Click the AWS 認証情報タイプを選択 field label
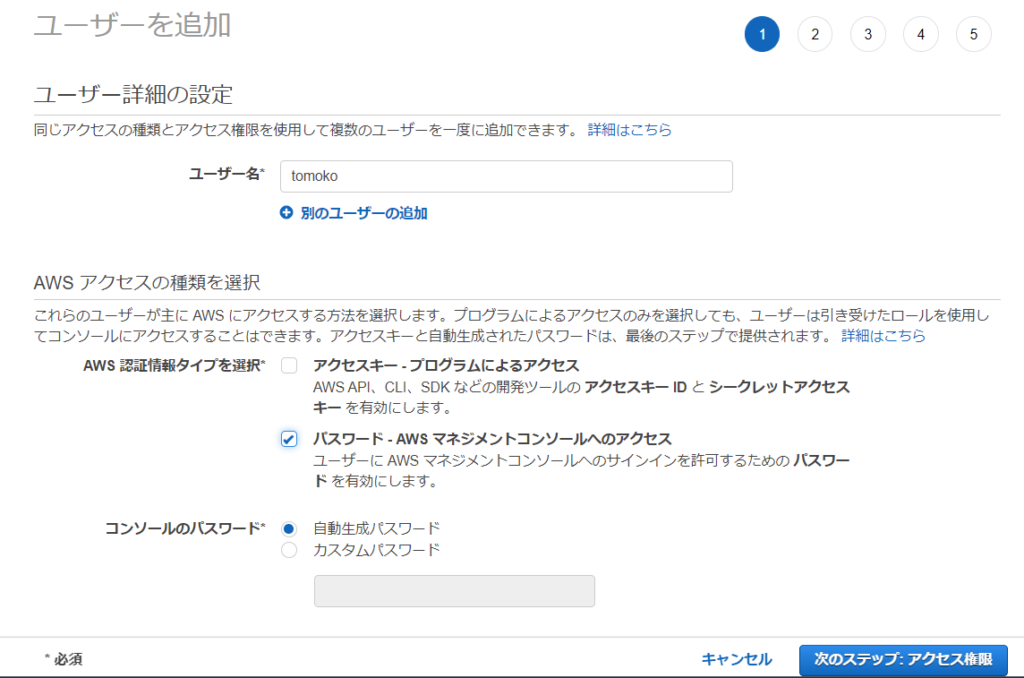The height and width of the screenshot is (678, 1024). click(174, 366)
